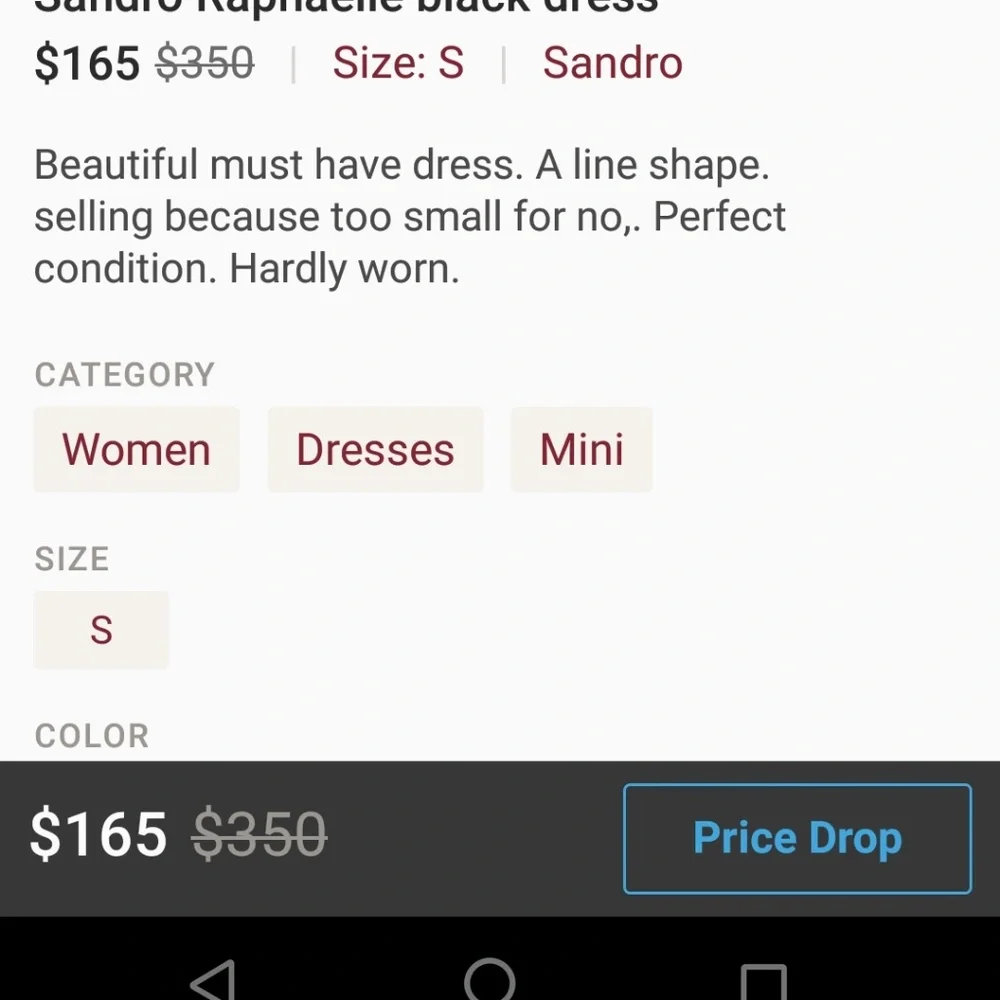1000x1000 pixels.
Task: Select the Women category tag
Action: [x=136, y=449]
